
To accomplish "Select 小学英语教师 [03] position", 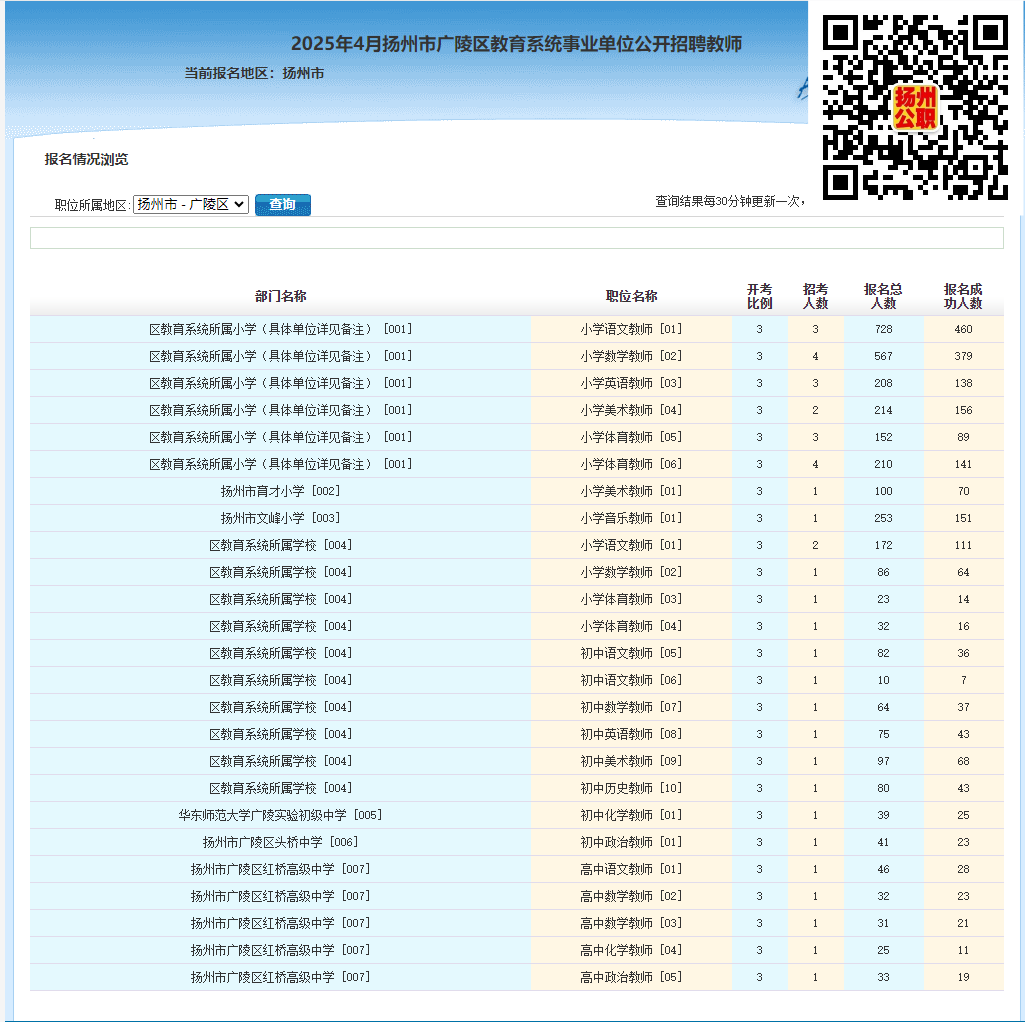I will point(631,383).
